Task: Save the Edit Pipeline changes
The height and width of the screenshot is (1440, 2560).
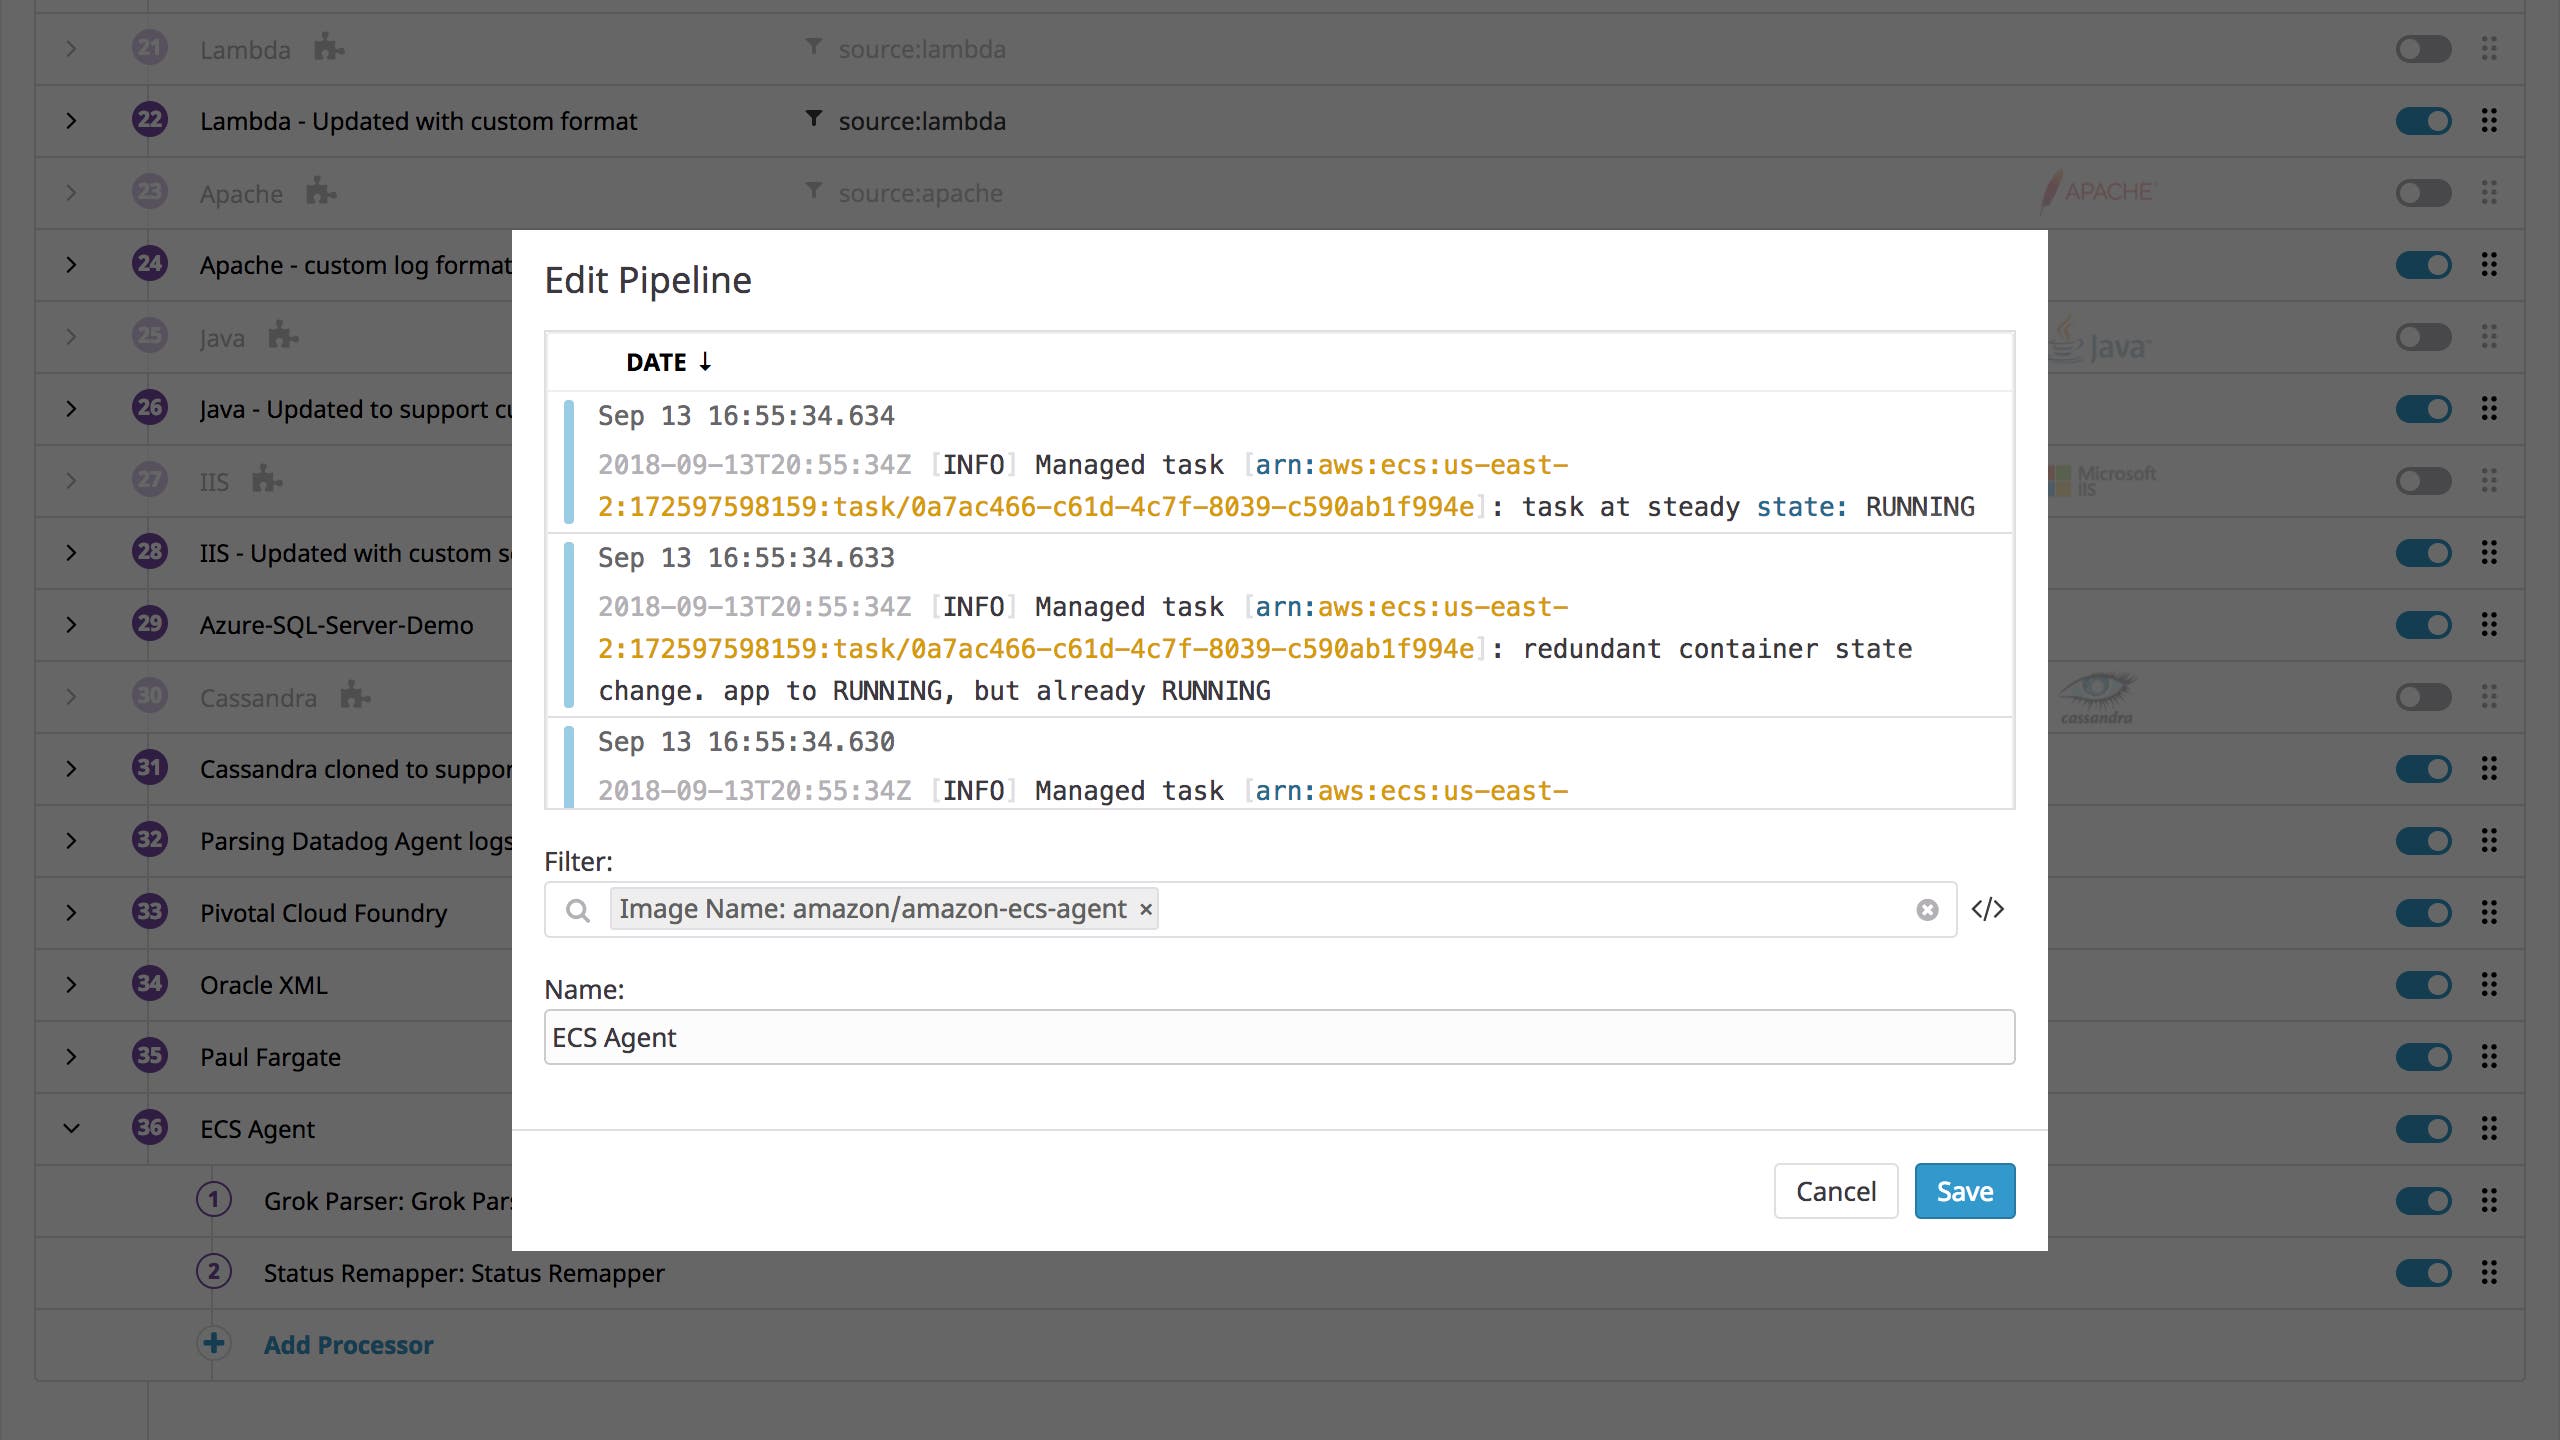Action: point(1963,1190)
